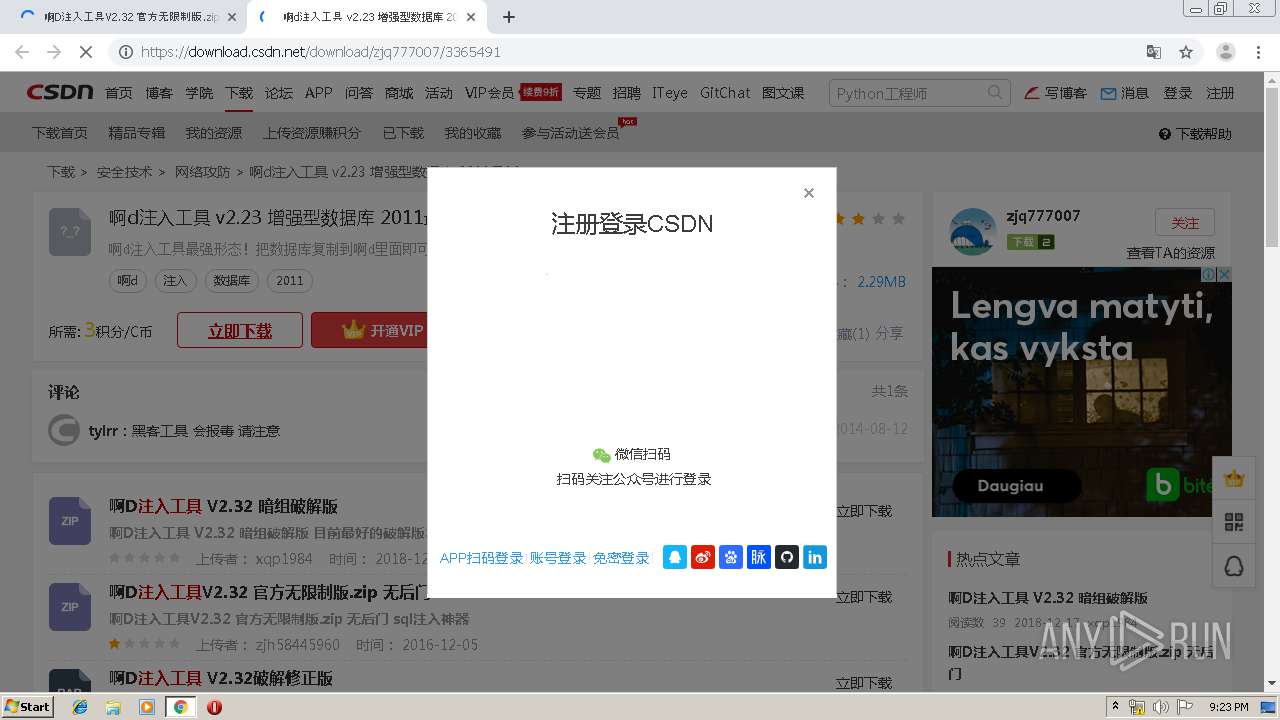
Task: Open 论坛 in CSDN navigation
Action: tap(279, 93)
